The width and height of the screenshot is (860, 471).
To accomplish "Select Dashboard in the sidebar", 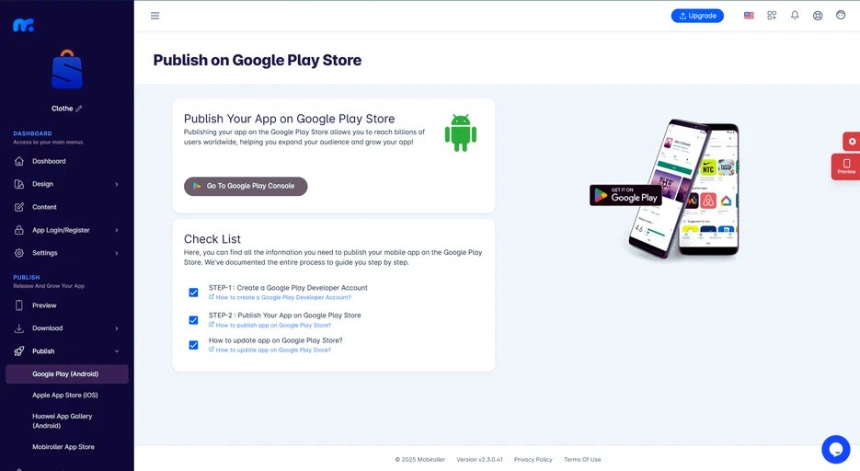I will [x=48, y=161].
